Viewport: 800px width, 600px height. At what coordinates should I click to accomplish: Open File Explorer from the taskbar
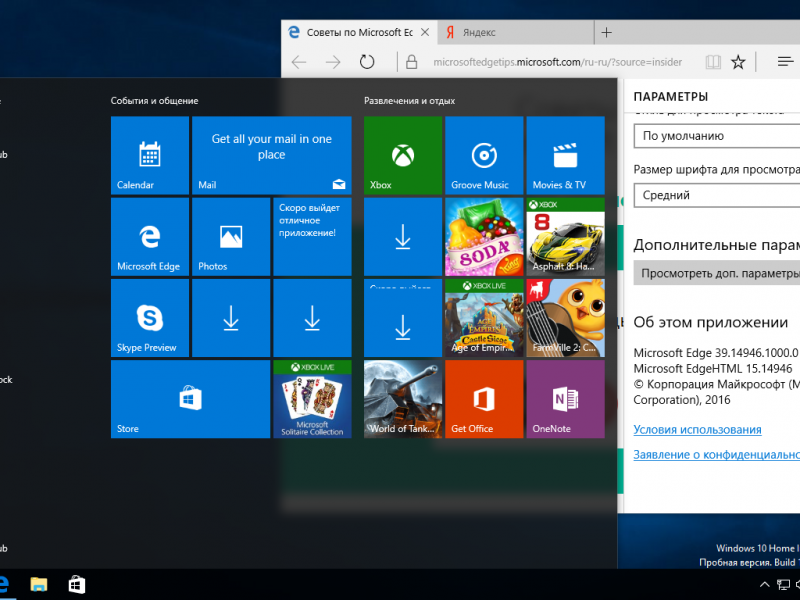coord(39,585)
